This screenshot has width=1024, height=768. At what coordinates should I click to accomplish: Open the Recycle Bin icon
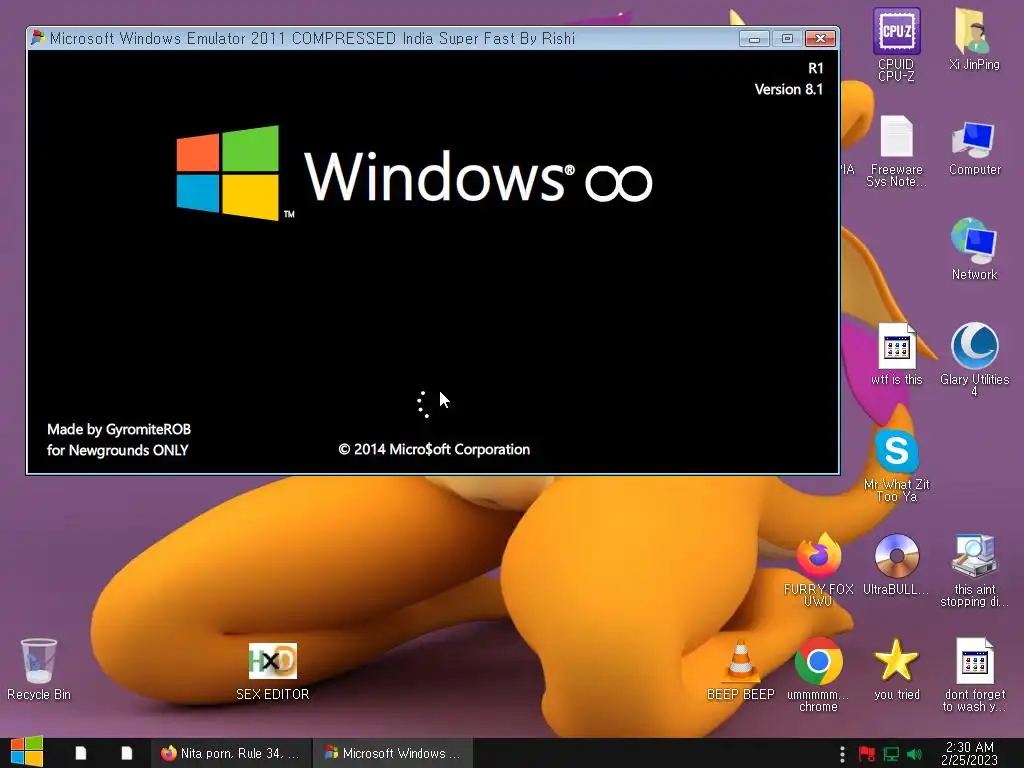(39, 670)
